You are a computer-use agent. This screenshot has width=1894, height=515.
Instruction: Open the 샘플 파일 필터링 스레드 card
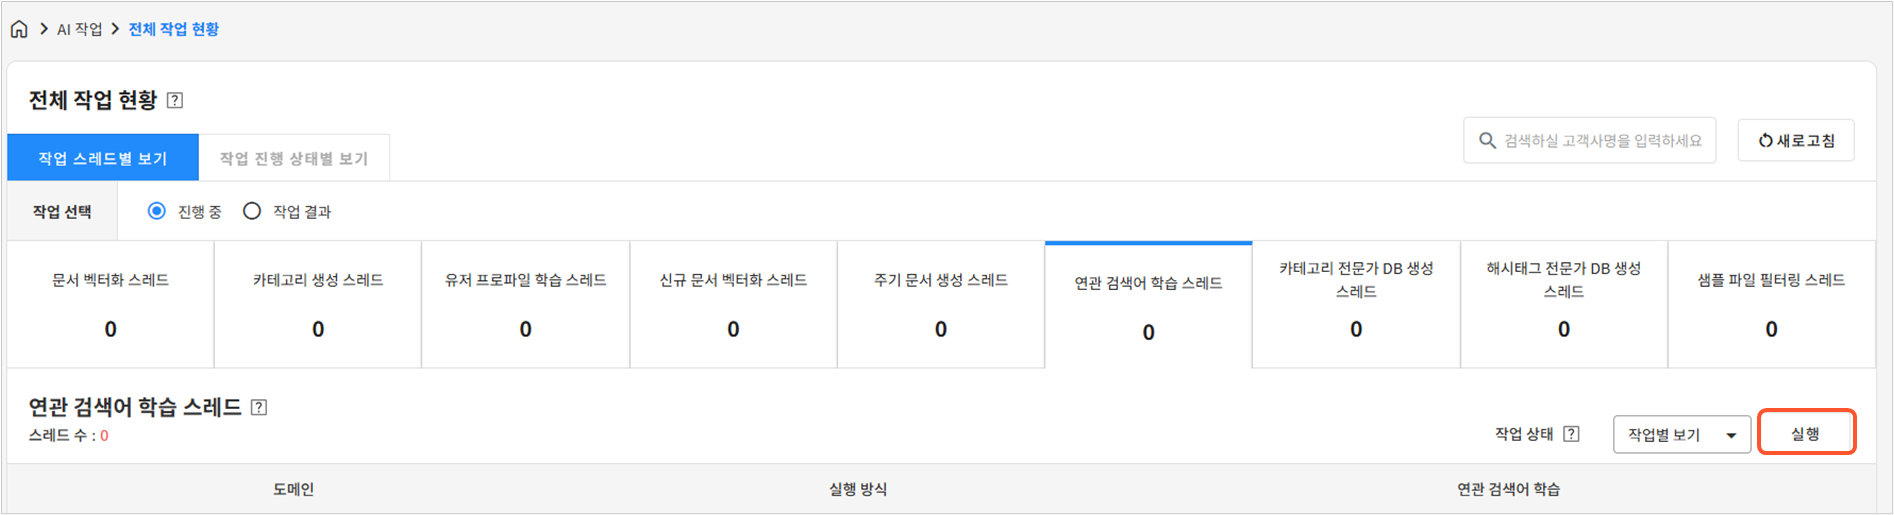1771,304
